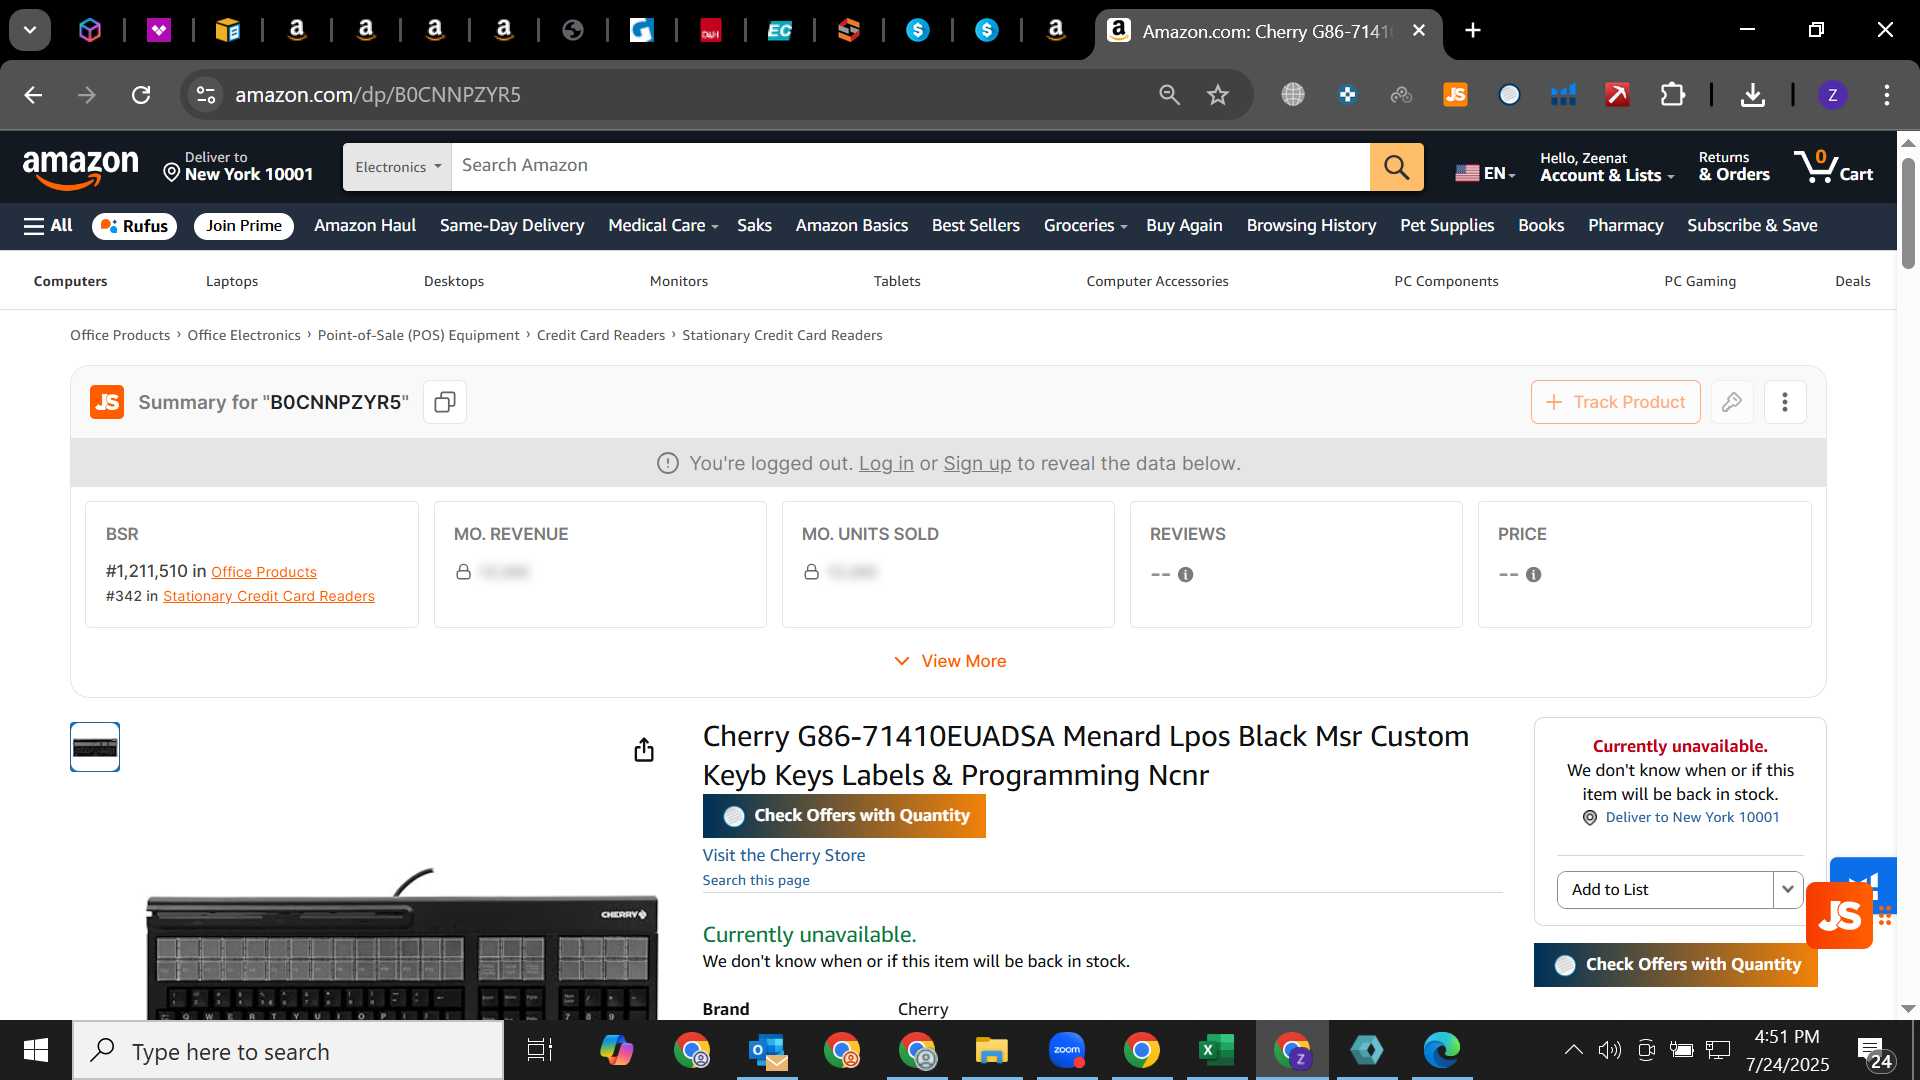Open the Rufus assistant
This screenshot has height=1080, width=1920.
(134, 226)
